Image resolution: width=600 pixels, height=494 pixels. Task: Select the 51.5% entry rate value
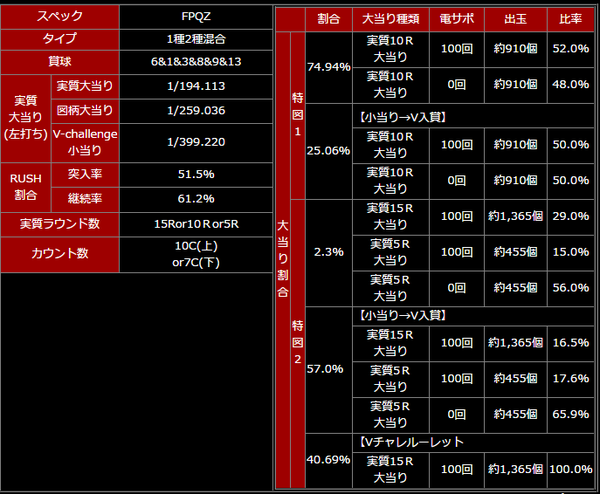coord(196,174)
